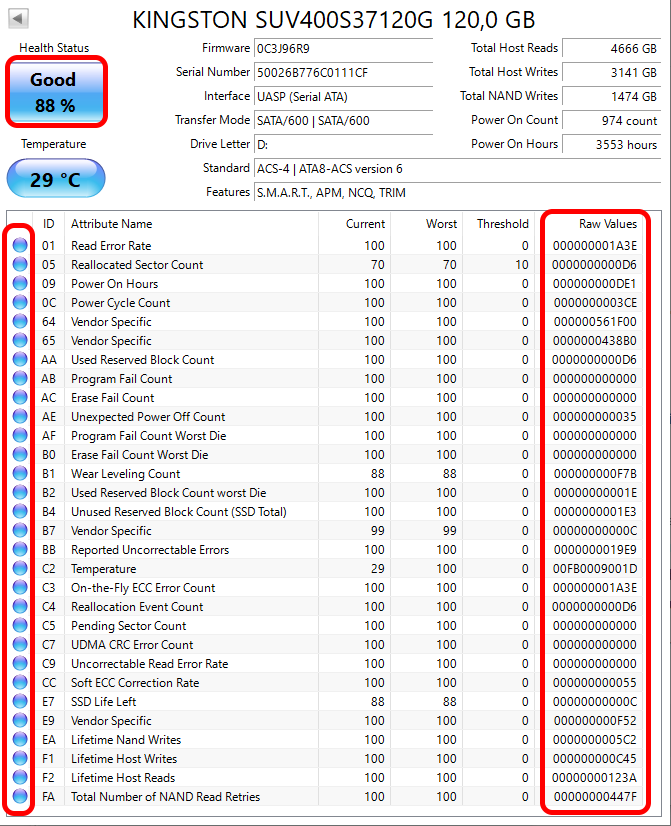
Task: Select the Interface field UASP (Serial ATA)
Action: pyautogui.click(x=343, y=96)
